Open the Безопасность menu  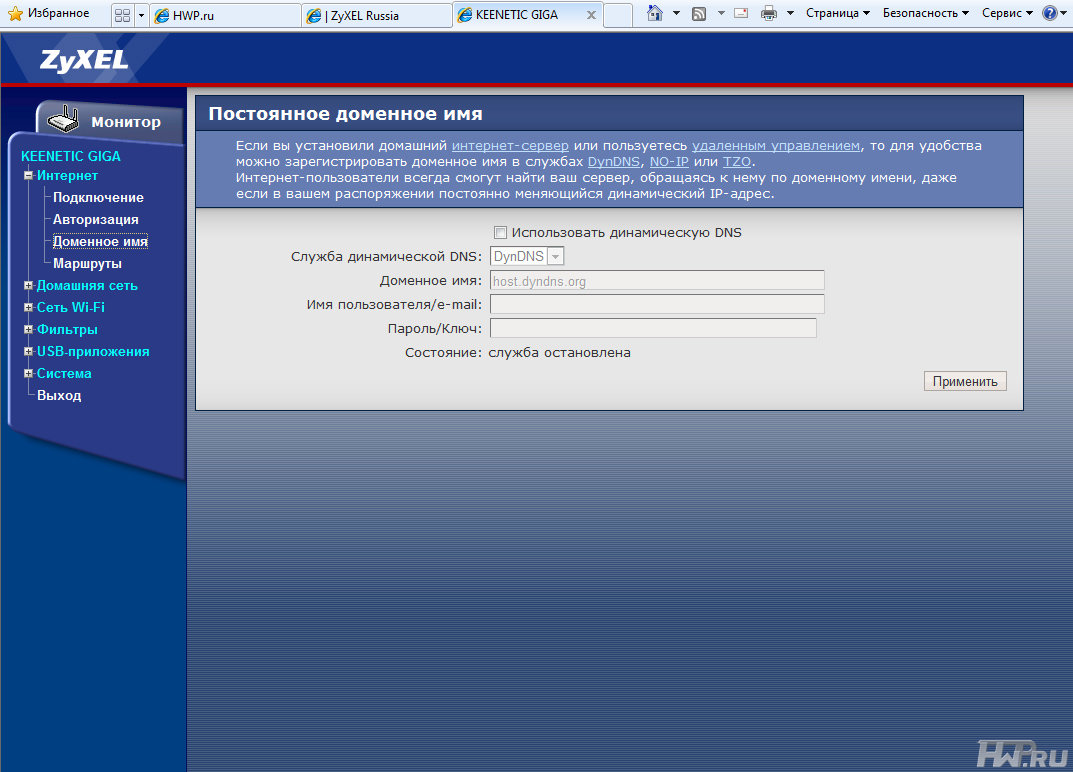pos(926,13)
